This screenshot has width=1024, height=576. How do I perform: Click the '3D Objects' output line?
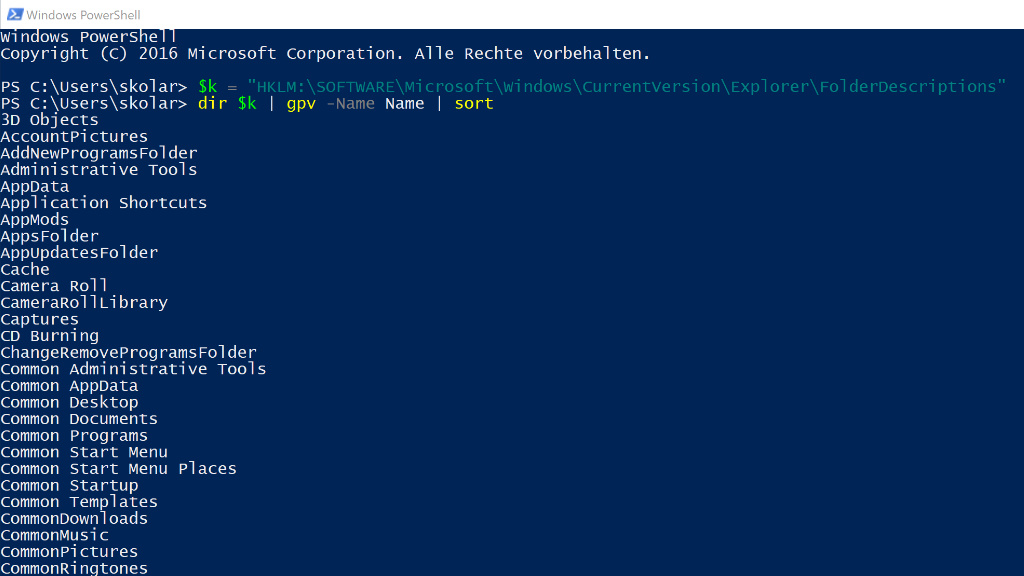point(49,120)
